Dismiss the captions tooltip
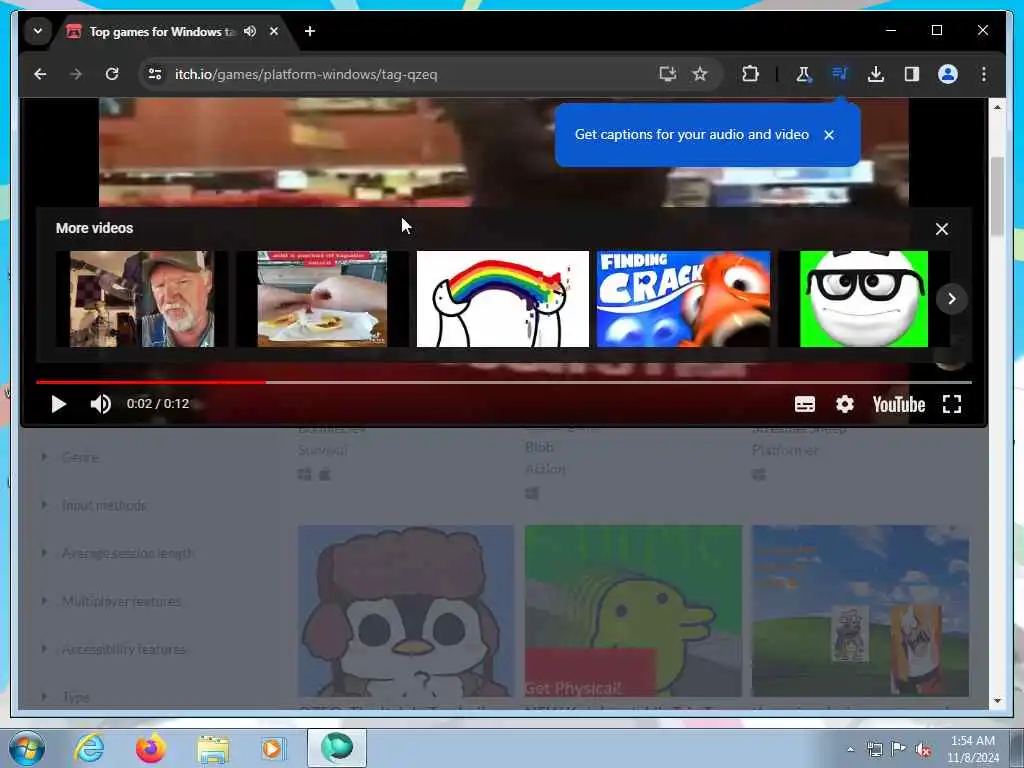Screen dimensions: 1024x768 tap(829, 135)
